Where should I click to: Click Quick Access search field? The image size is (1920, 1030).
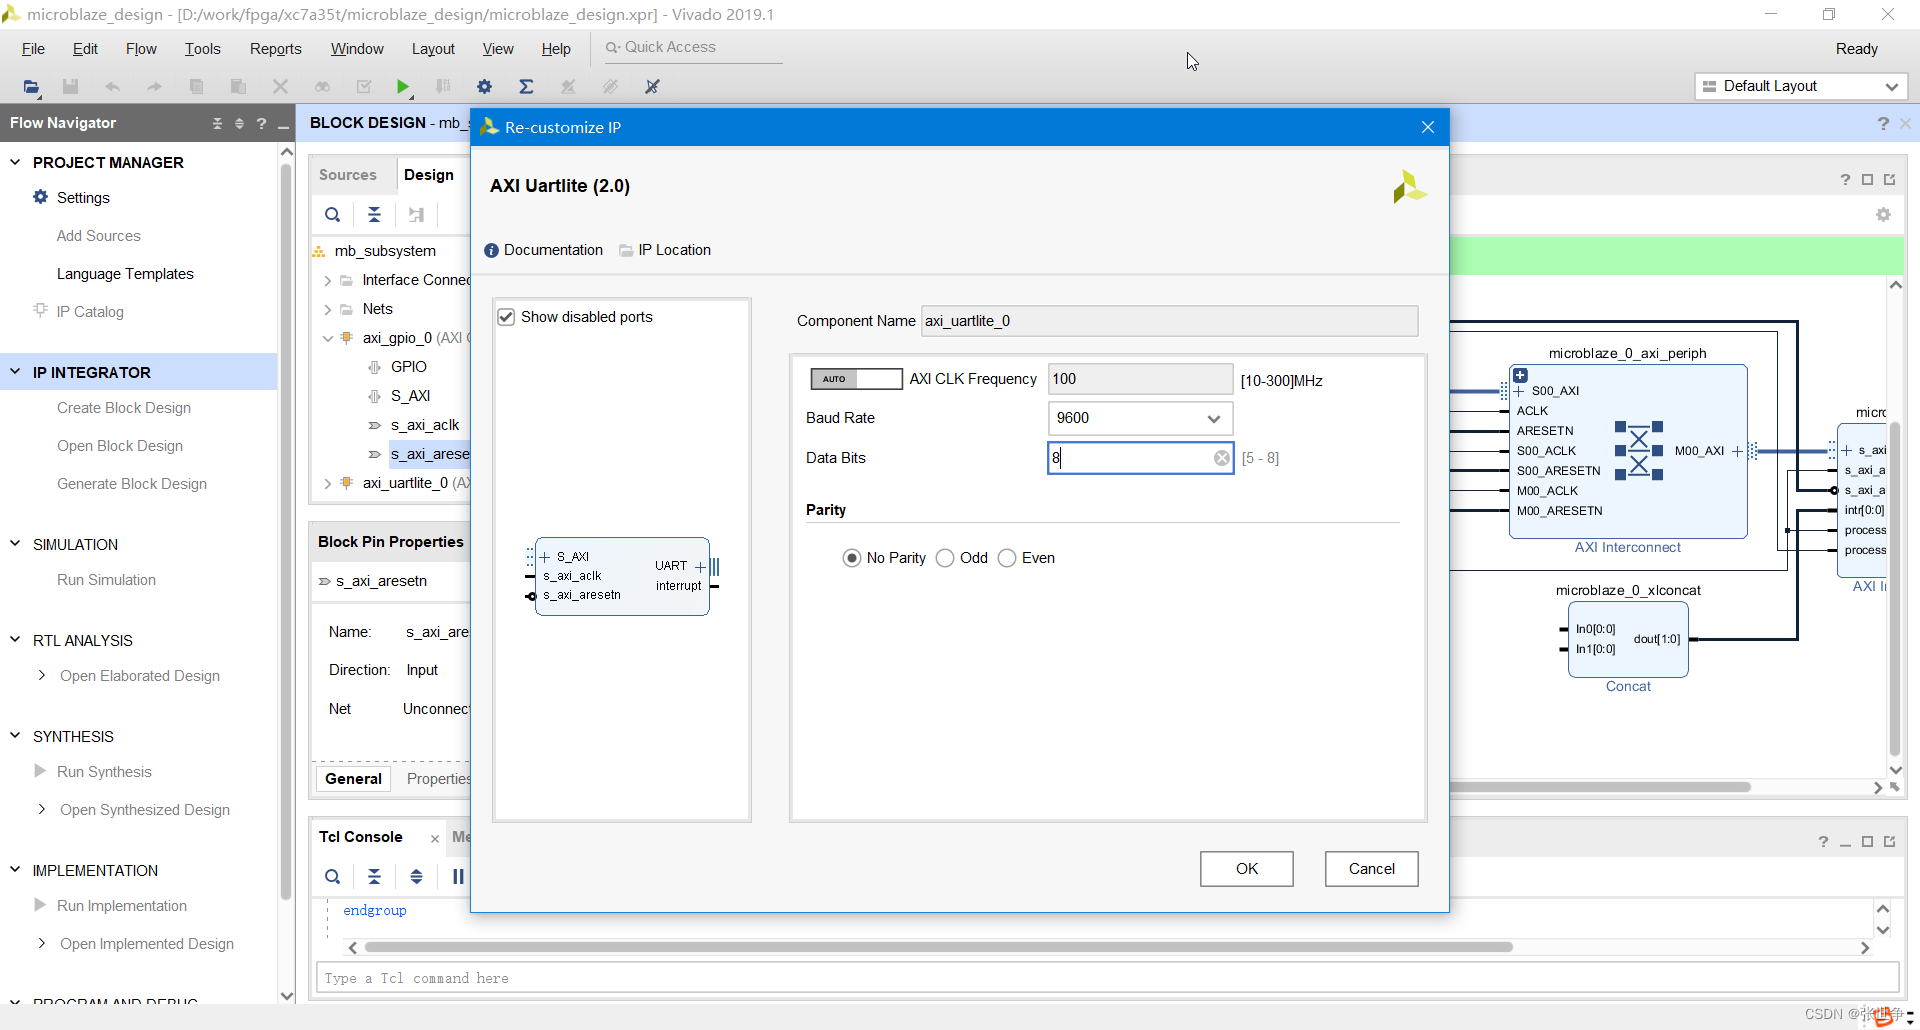[692, 47]
